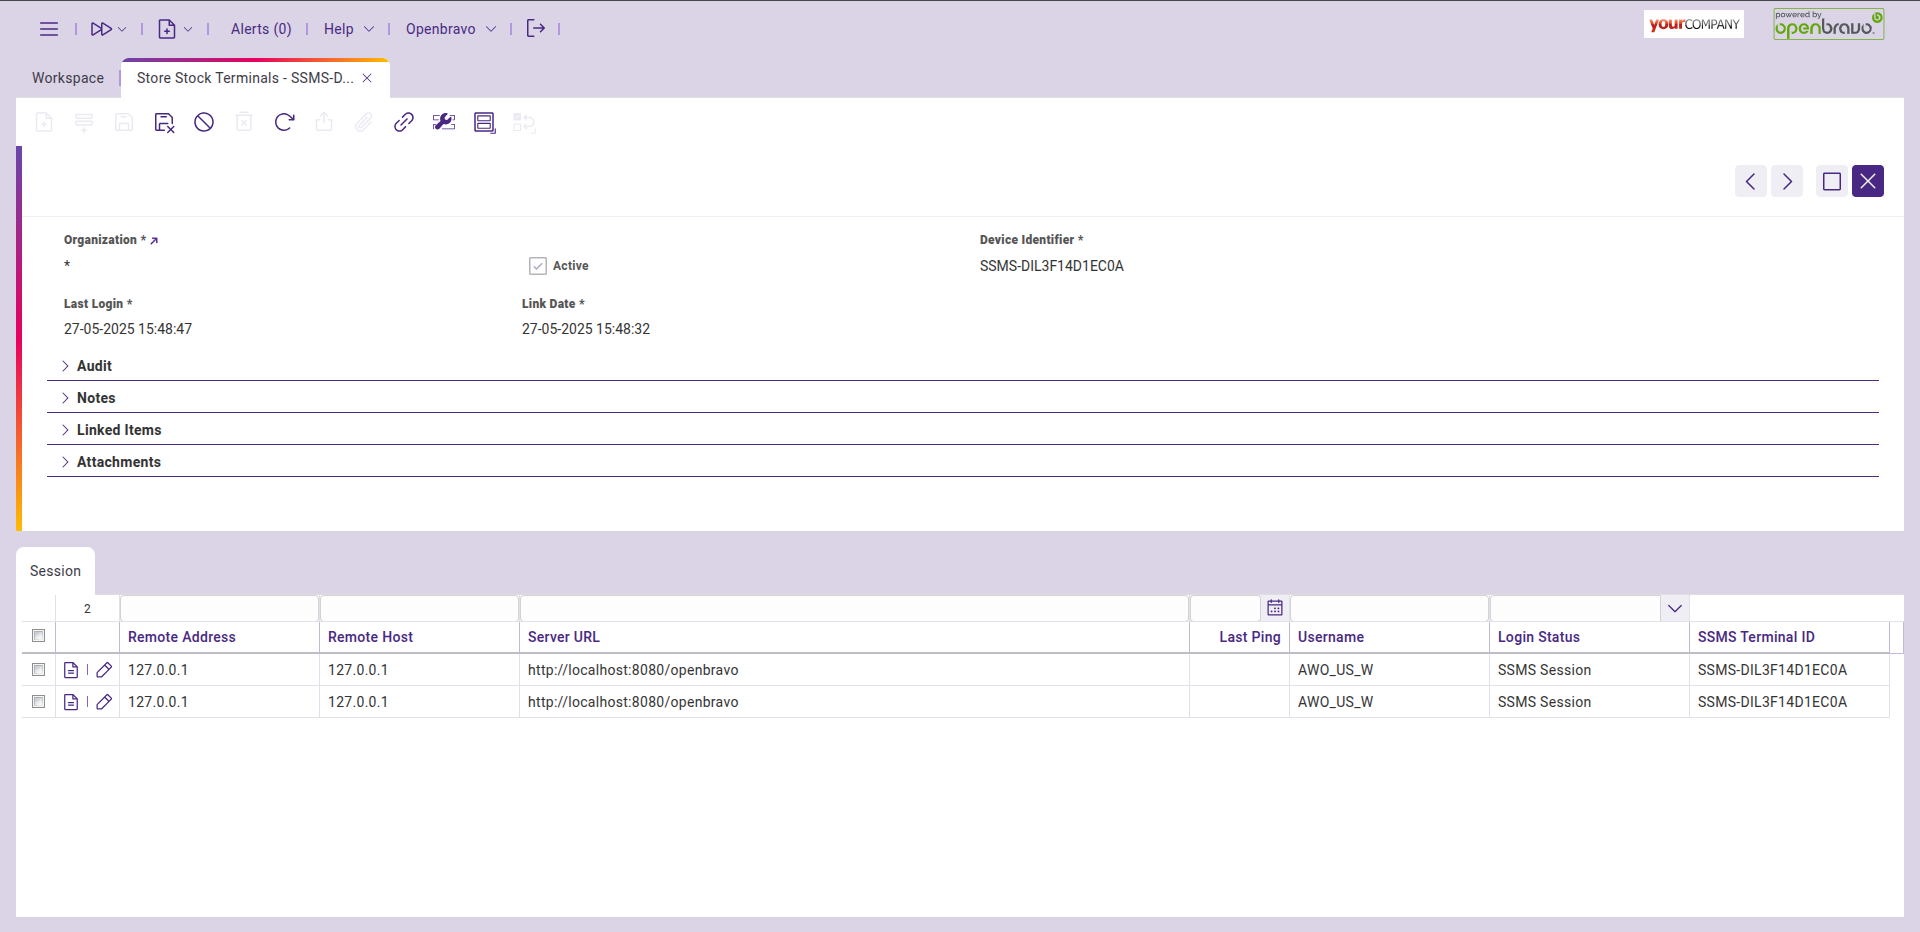
Task: Check the select-all sessions header checkbox
Action: [x=39, y=636]
